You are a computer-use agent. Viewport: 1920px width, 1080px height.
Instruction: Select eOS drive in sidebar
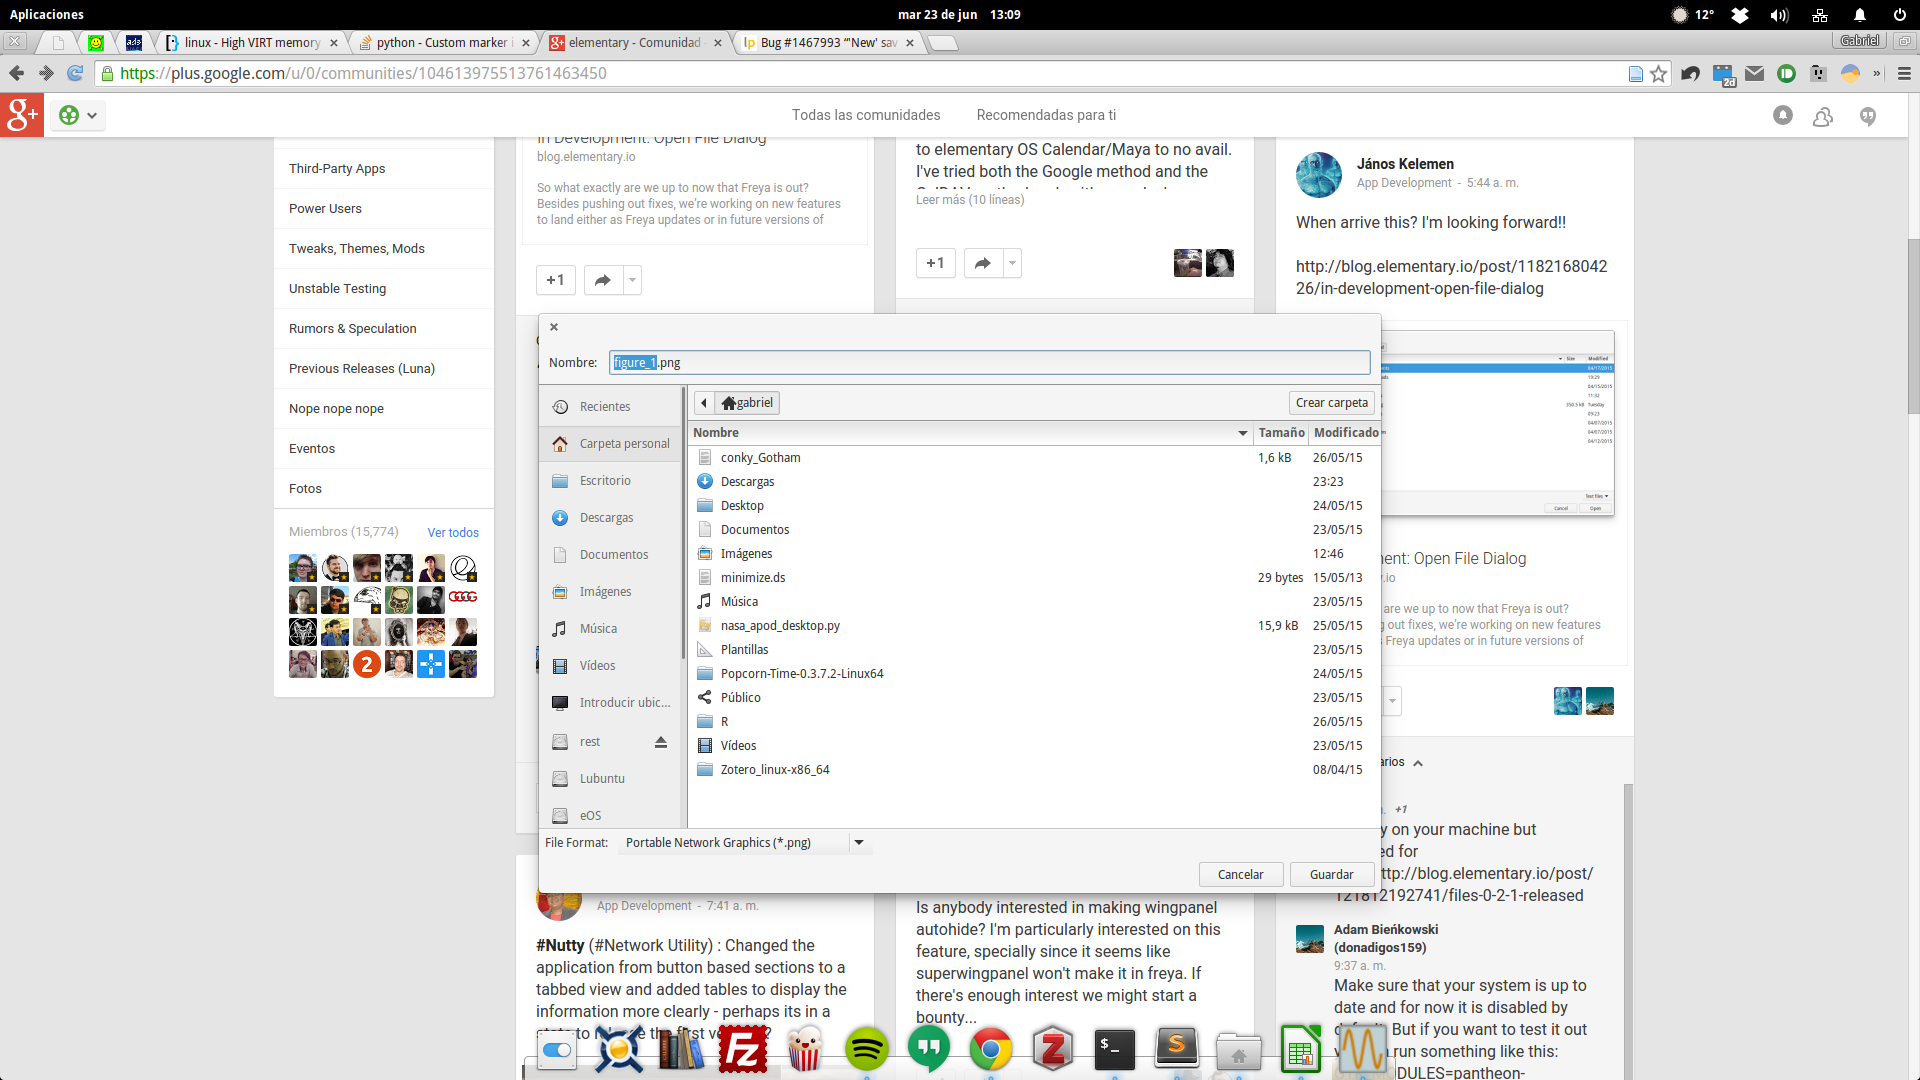(x=612, y=816)
